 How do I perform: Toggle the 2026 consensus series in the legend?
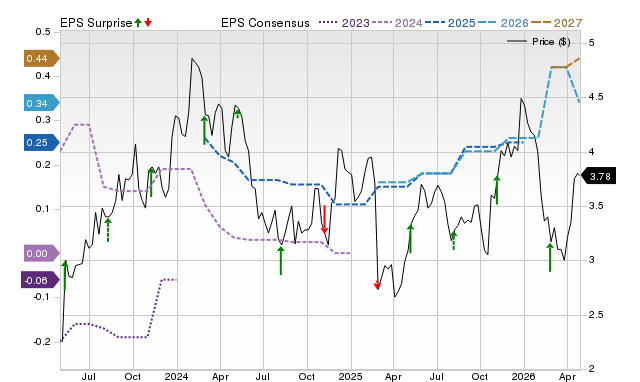click(503, 23)
